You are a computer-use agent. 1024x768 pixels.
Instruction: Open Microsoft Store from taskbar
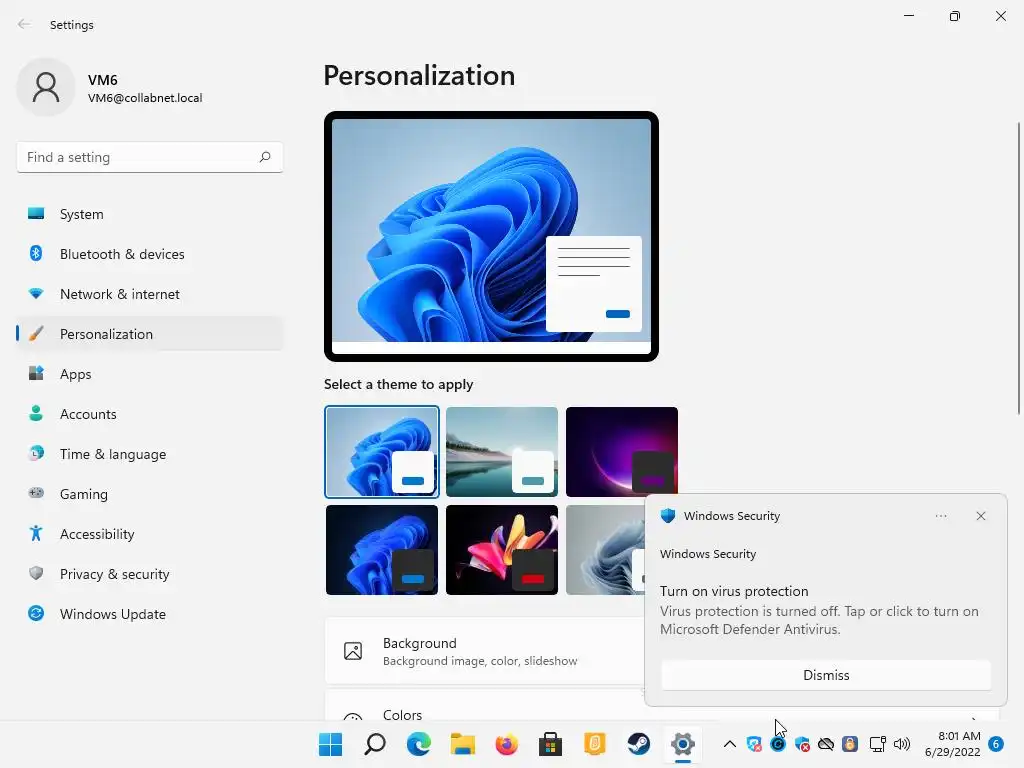pyautogui.click(x=551, y=744)
